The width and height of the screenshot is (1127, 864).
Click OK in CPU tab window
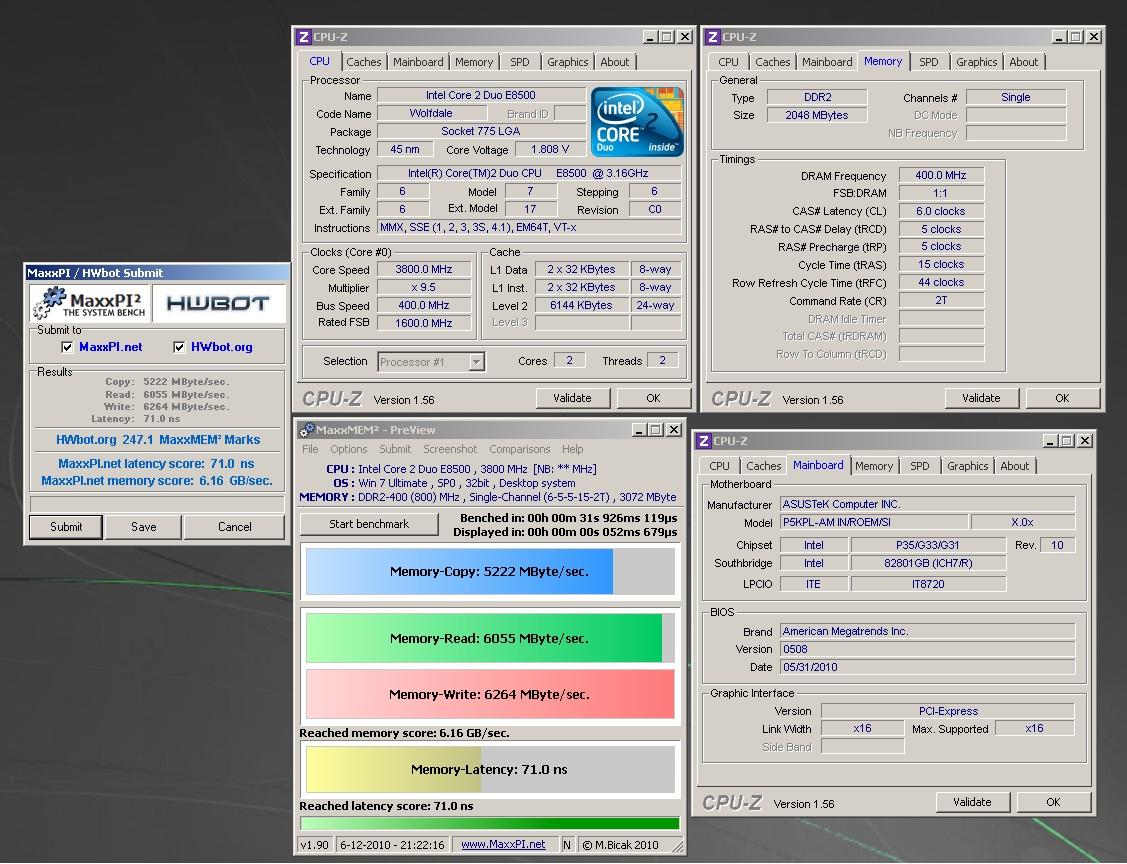(653, 398)
